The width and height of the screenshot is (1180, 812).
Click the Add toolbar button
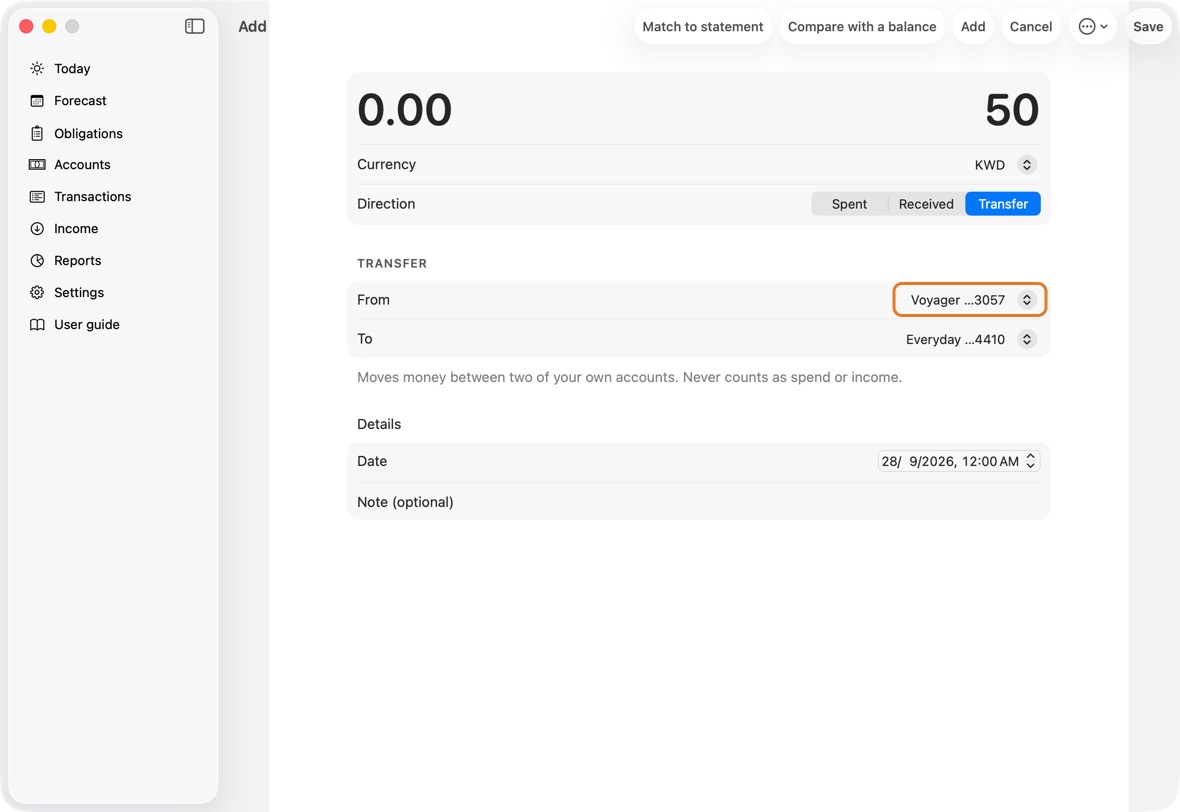tap(973, 26)
